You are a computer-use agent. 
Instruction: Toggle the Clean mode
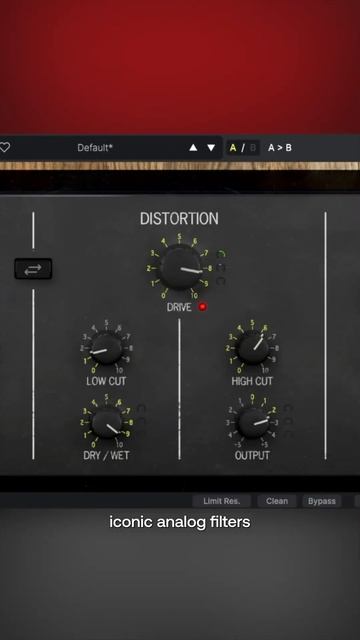point(277,501)
